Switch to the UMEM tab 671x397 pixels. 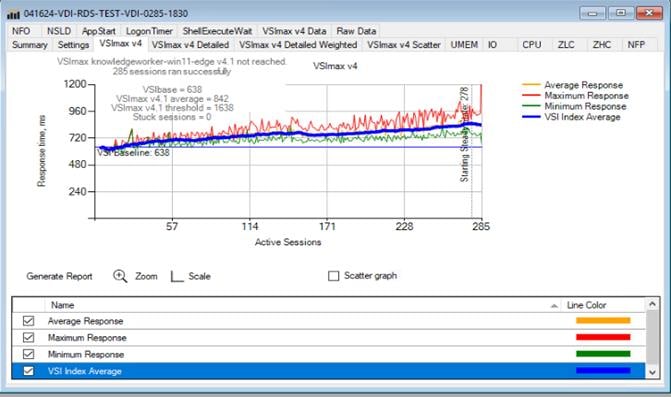point(464,45)
